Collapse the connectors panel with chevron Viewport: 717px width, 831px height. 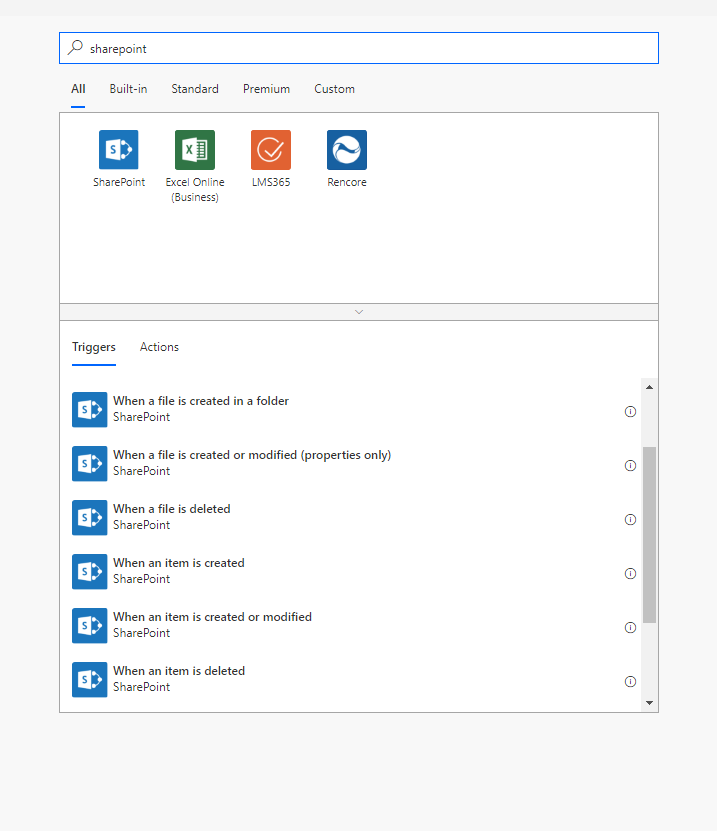(359, 312)
